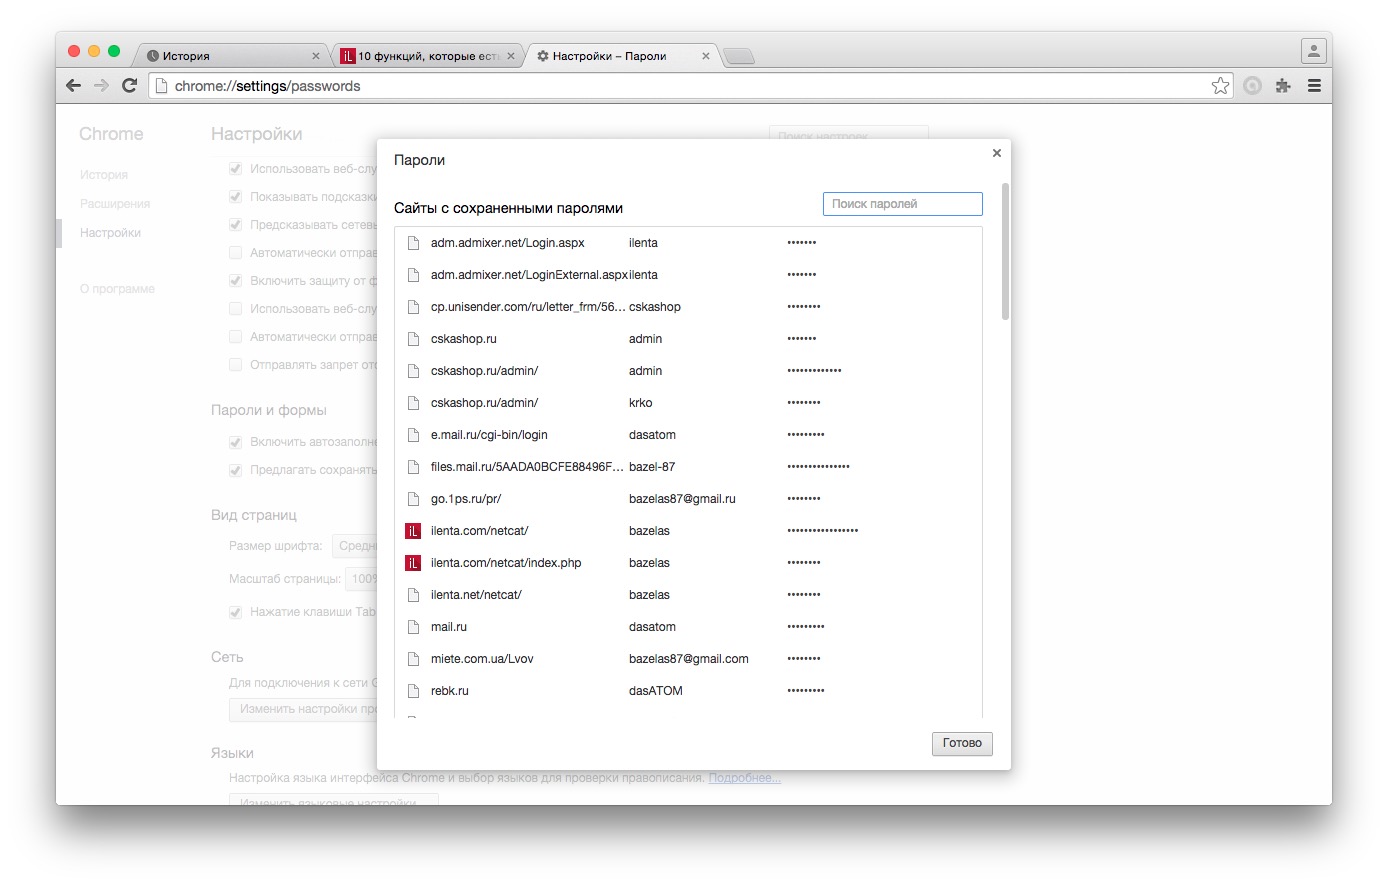Open Расширения in Chrome sidebar
The image size is (1388, 885).
tap(115, 204)
